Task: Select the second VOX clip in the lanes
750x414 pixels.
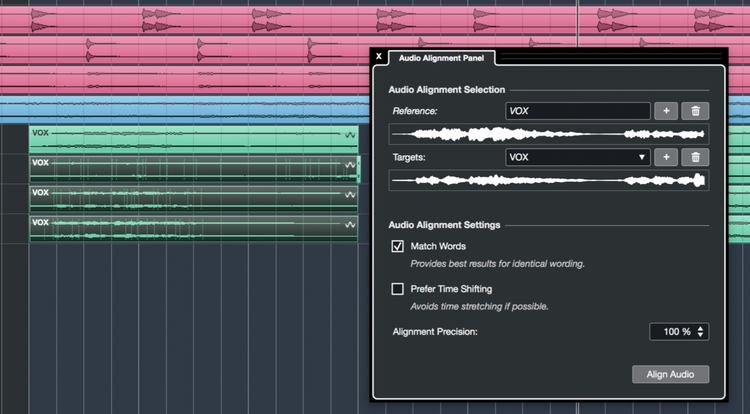Action: click(194, 169)
